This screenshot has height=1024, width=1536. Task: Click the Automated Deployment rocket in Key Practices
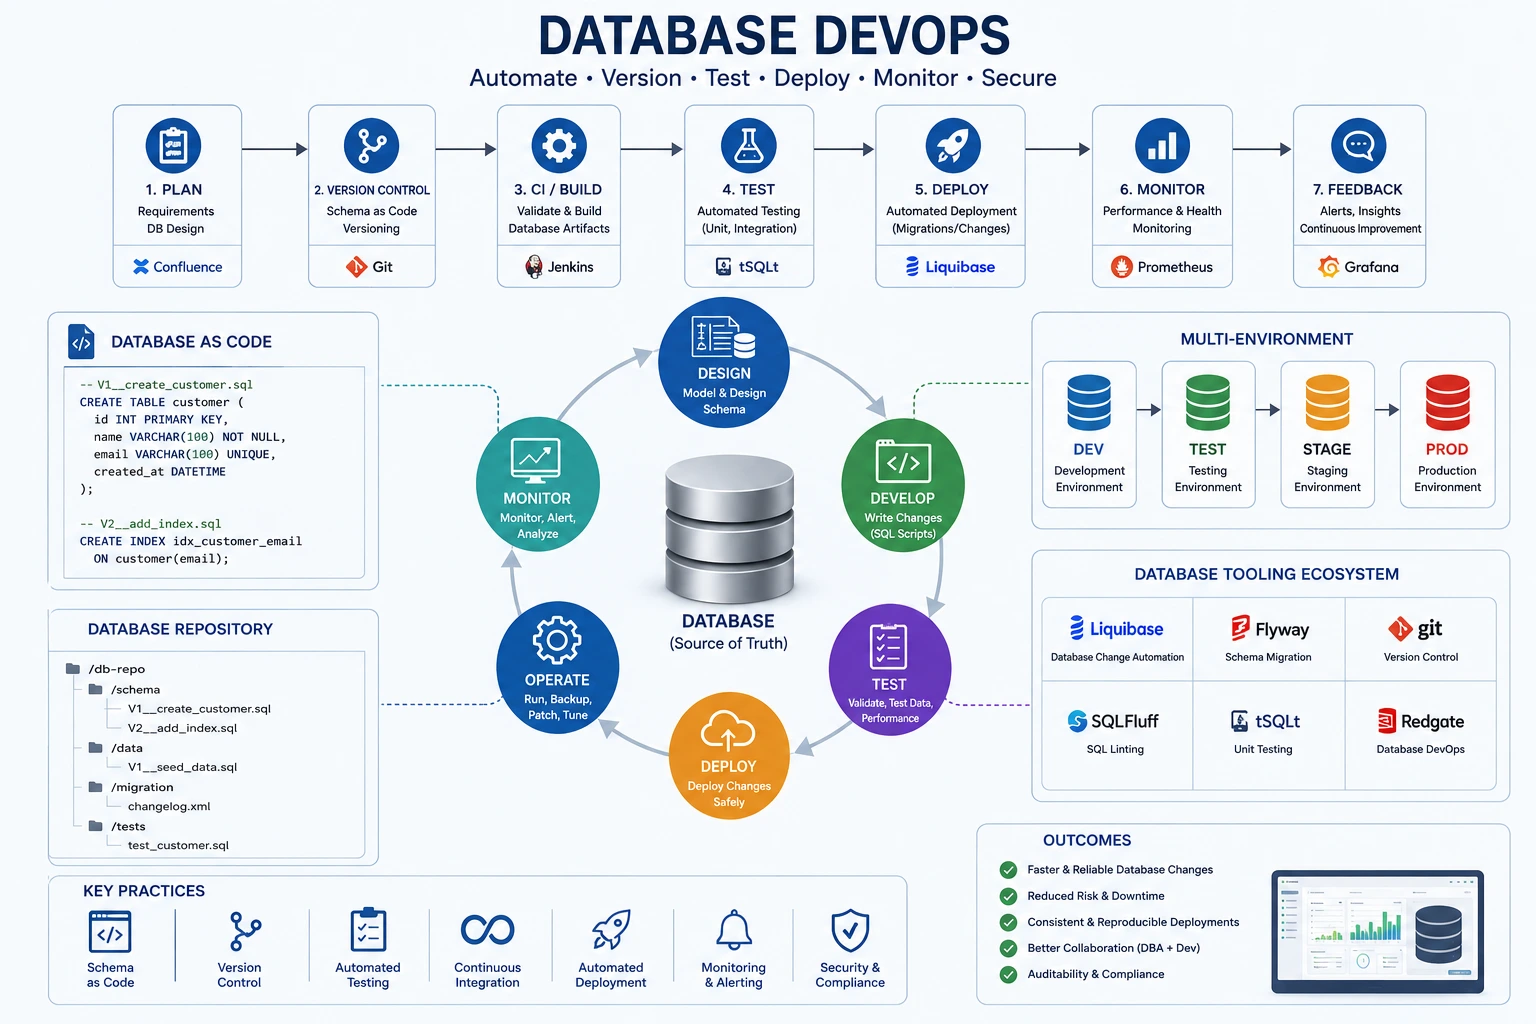point(611,930)
